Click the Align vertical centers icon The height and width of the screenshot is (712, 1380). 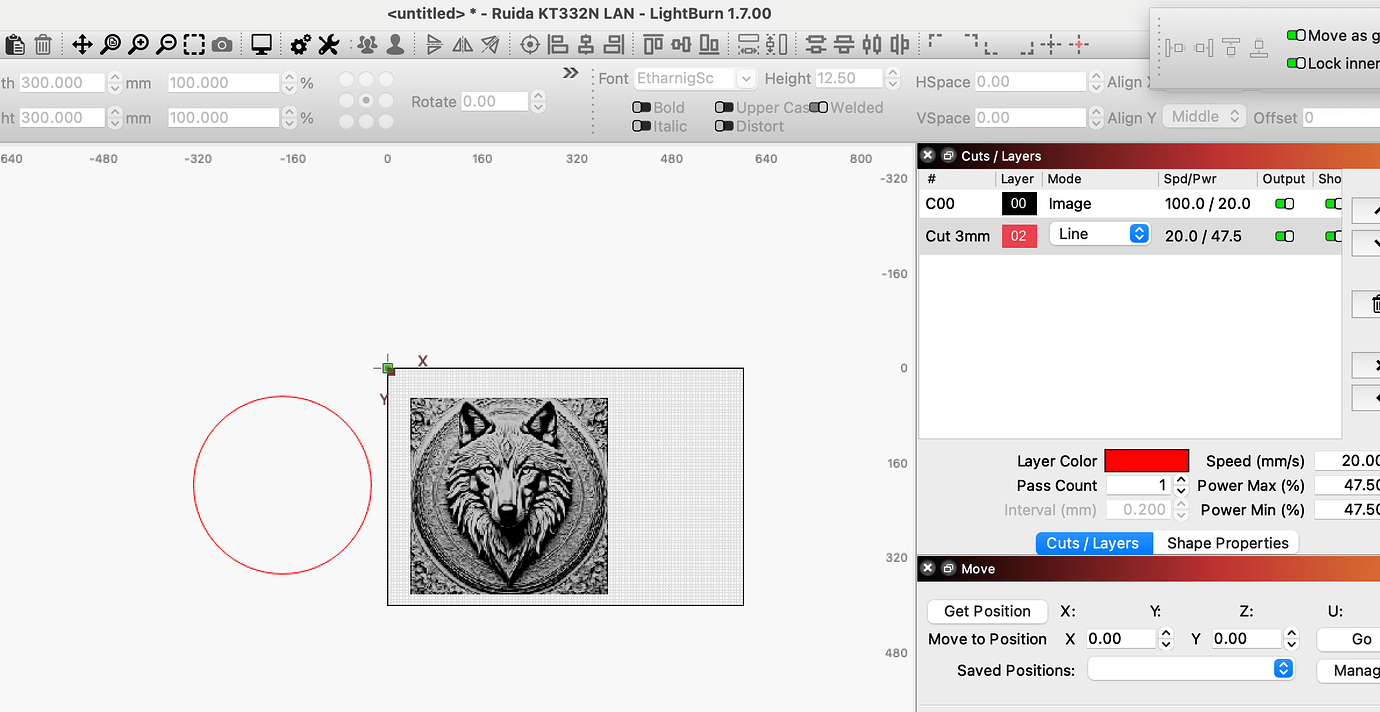coord(681,44)
